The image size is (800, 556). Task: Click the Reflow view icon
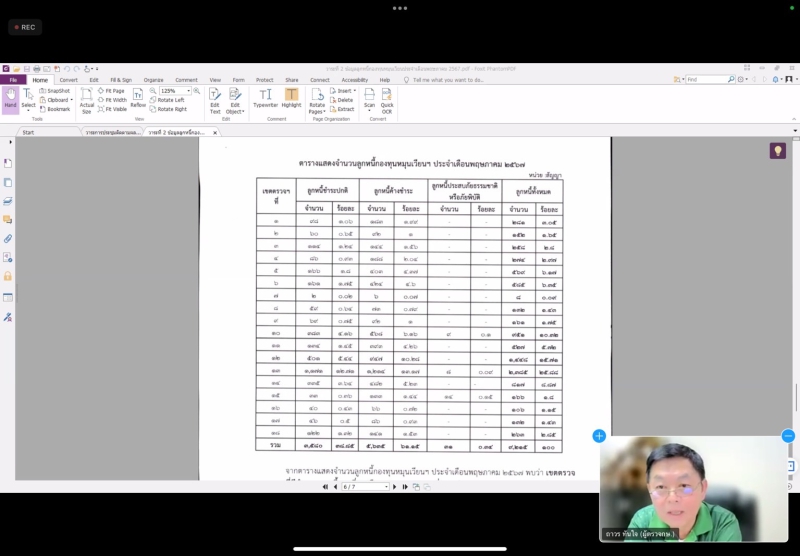coord(138,98)
